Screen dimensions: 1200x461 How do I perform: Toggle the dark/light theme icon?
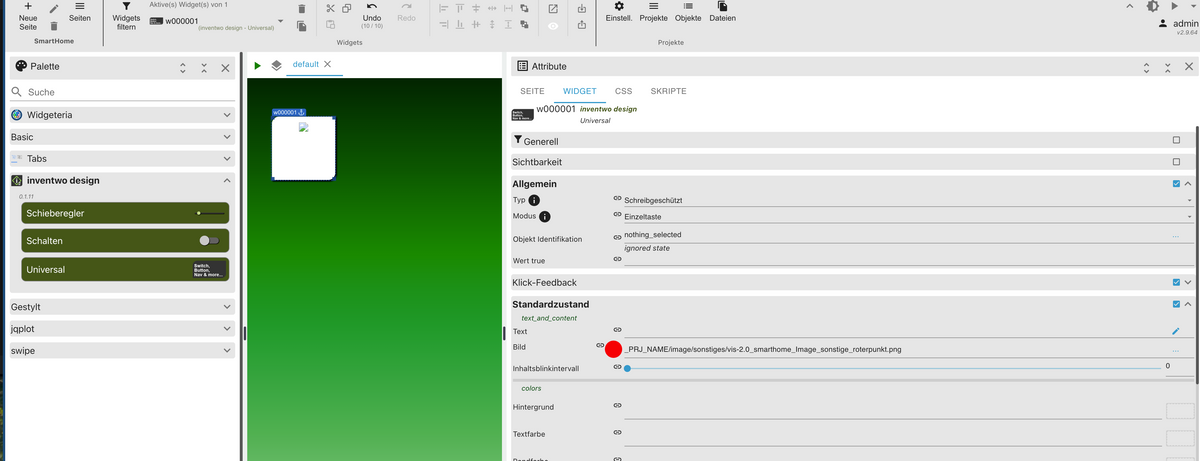(1153, 6)
